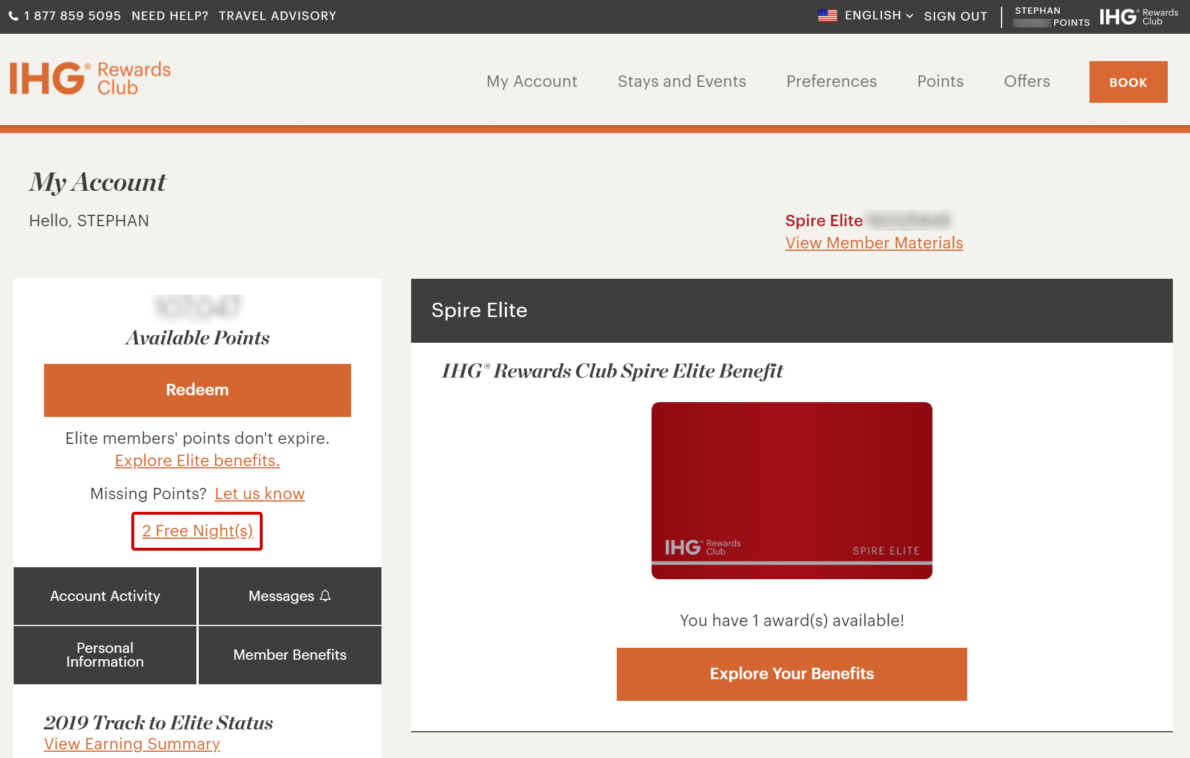
Task: Click the Redeem points button
Action: point(197,390)
